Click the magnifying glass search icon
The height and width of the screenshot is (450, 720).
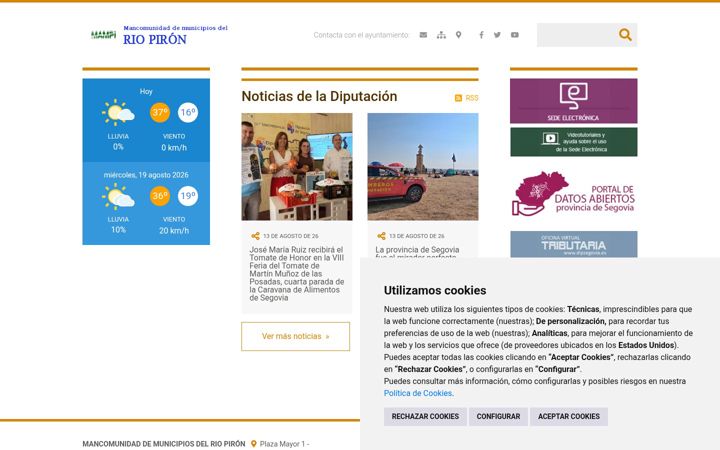click(x=625, y=34)
